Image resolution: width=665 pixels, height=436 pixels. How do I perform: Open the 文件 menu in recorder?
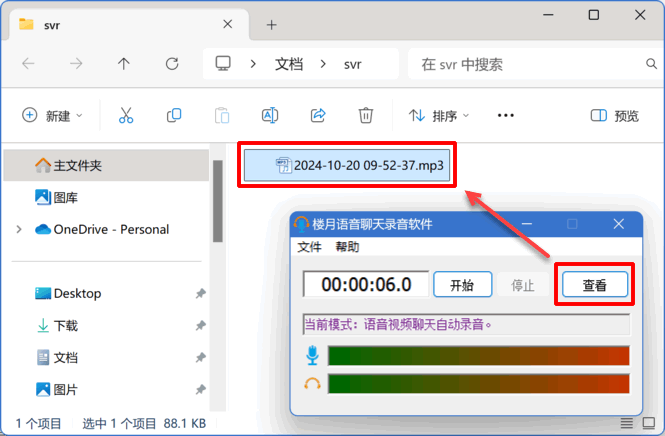(309, 247)
